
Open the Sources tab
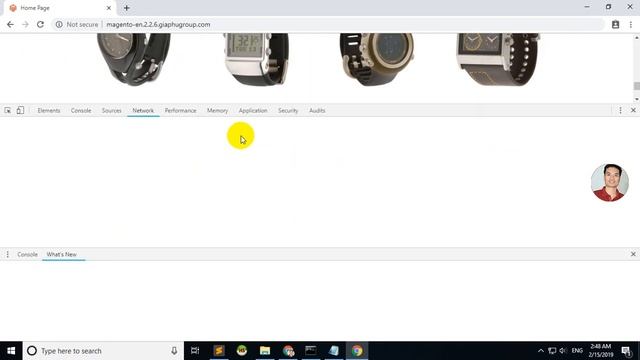(x=111, y=111)
